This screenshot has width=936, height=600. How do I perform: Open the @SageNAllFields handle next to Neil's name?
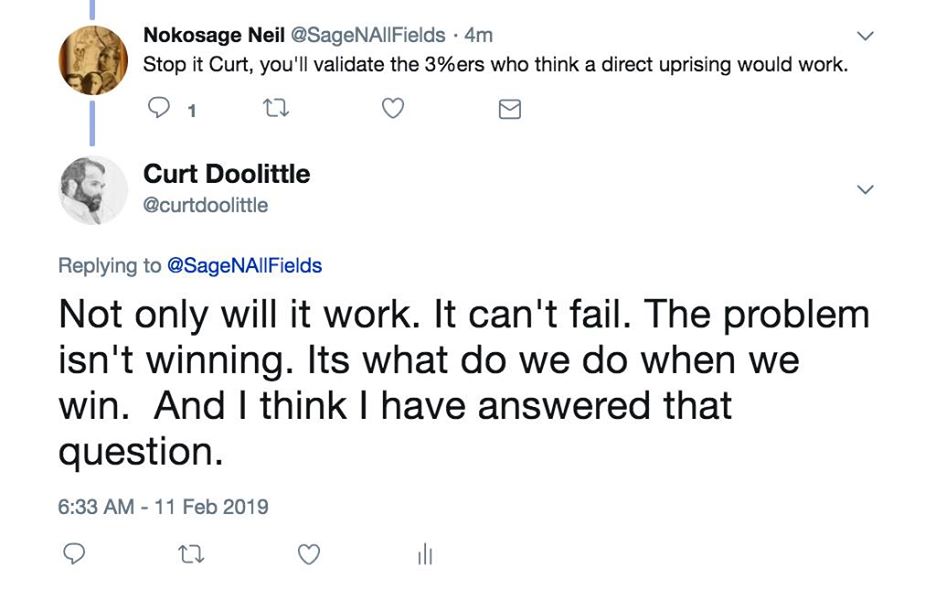[x=368, y=35]
